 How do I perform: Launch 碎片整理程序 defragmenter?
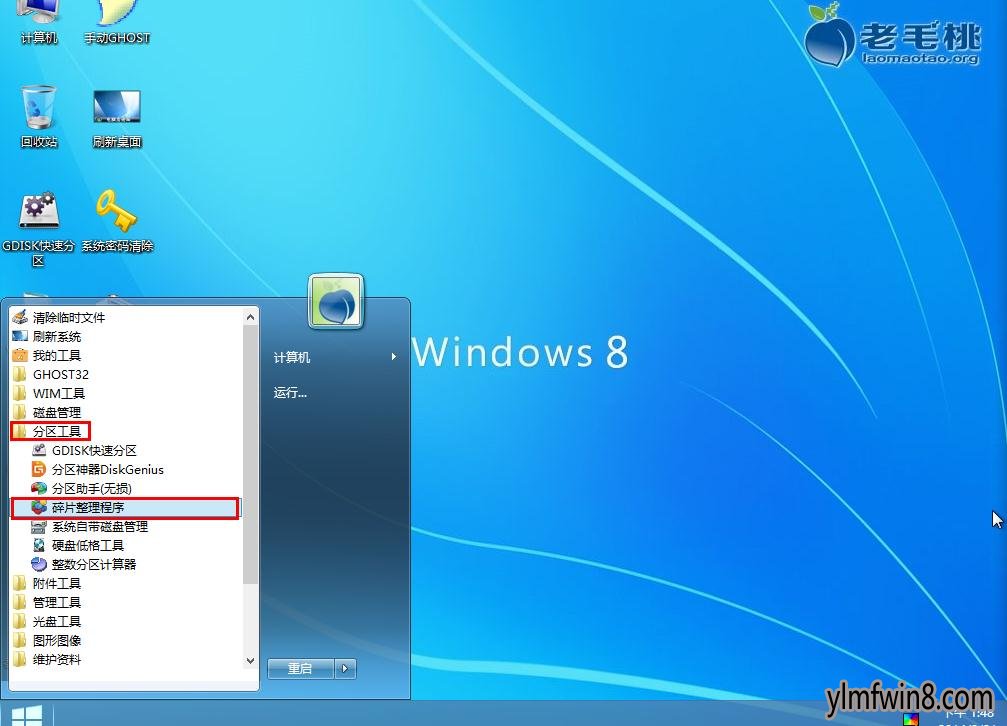point(126,508)
